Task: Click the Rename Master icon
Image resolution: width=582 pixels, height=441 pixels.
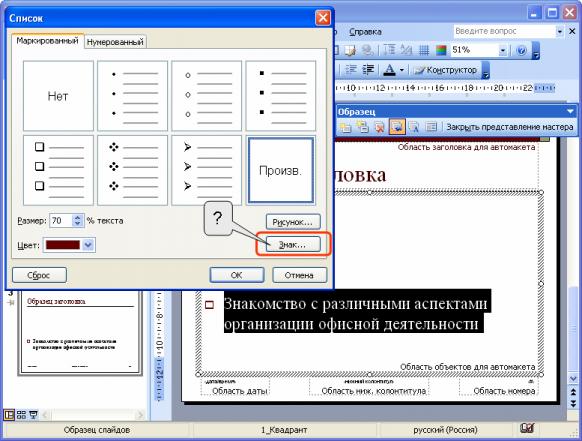Action: tap(413, 127)
